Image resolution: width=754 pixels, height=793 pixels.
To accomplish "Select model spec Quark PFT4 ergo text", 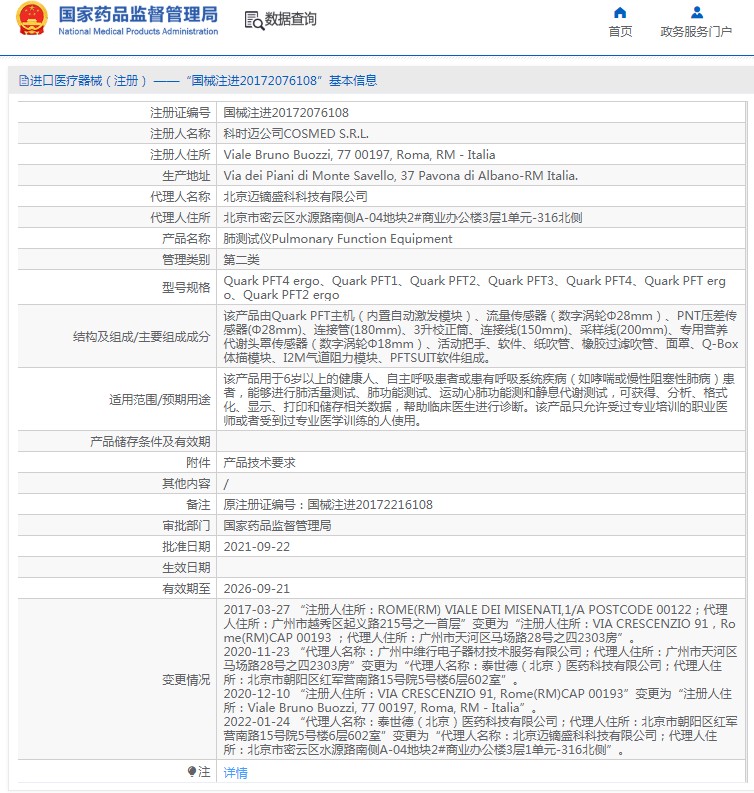I will tap(475, 287).
